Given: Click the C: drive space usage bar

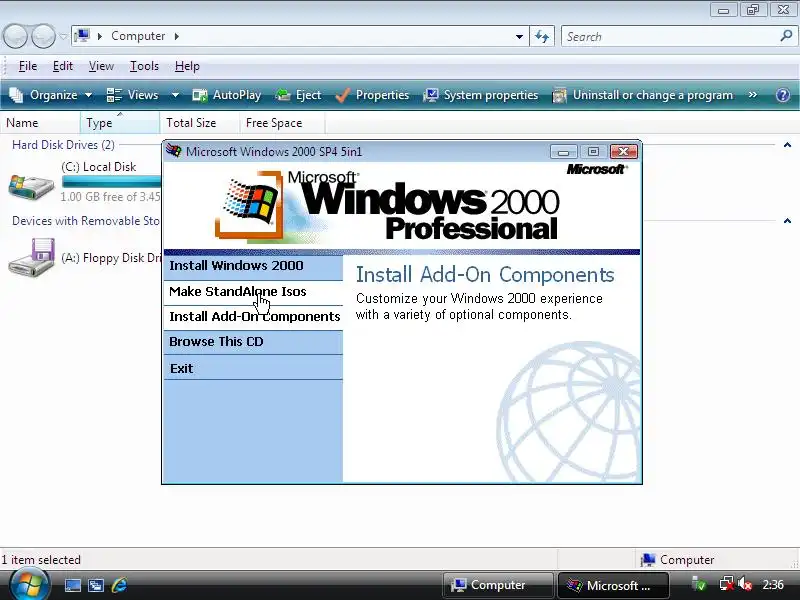Looking at the screenshot, I should tap(111, 181).
